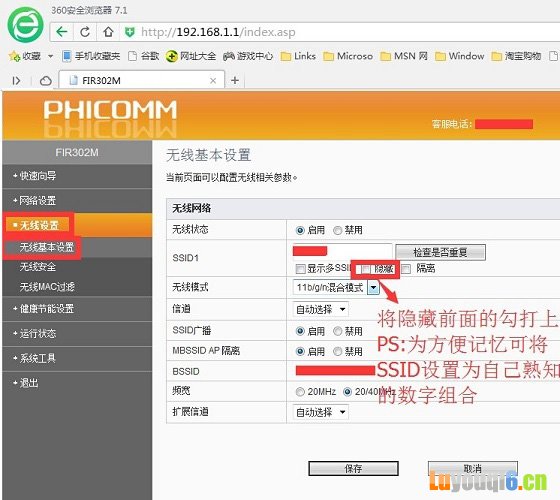Open the 信道 自动选择 dropdown
Screen dimensions: 560x500
point(320,309)
